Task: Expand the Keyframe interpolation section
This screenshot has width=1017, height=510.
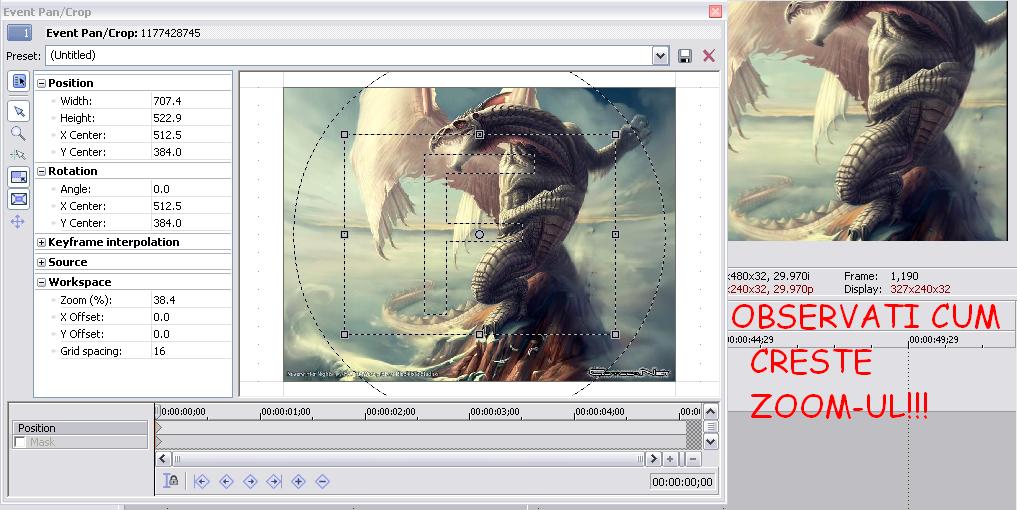Action: click(x=42, y=242)
